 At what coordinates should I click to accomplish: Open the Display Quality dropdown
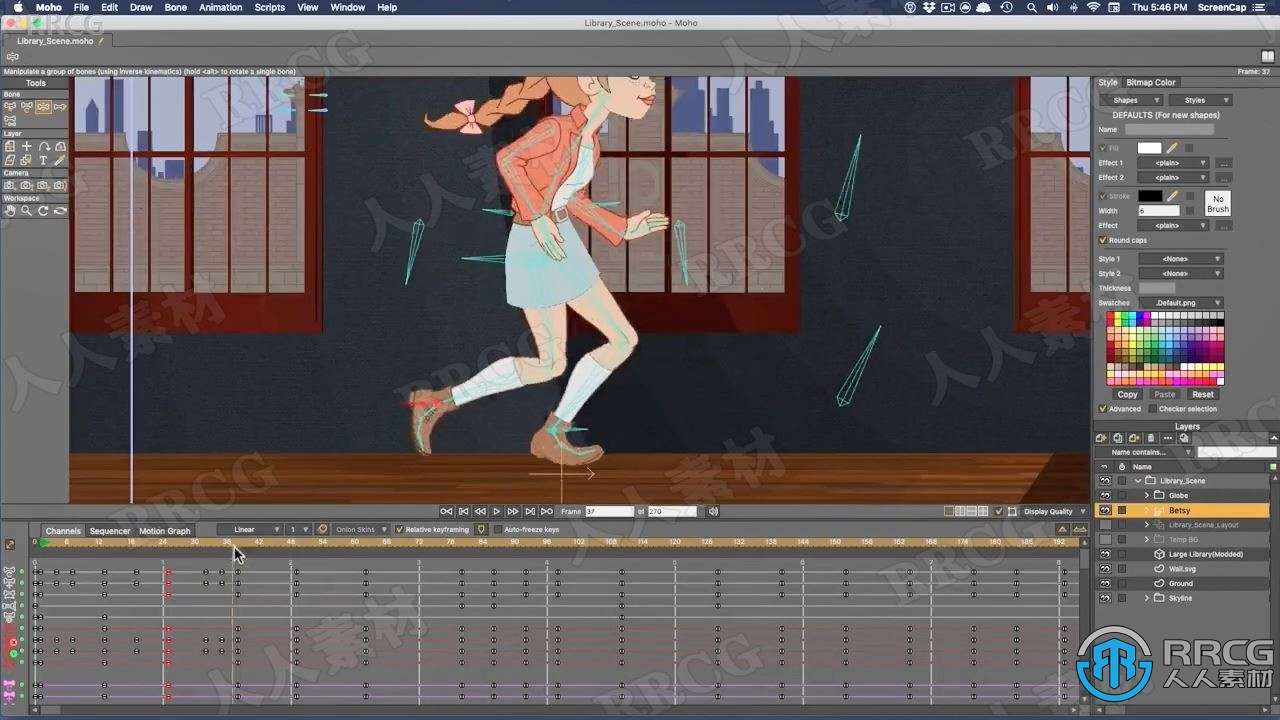[1054, 511]
